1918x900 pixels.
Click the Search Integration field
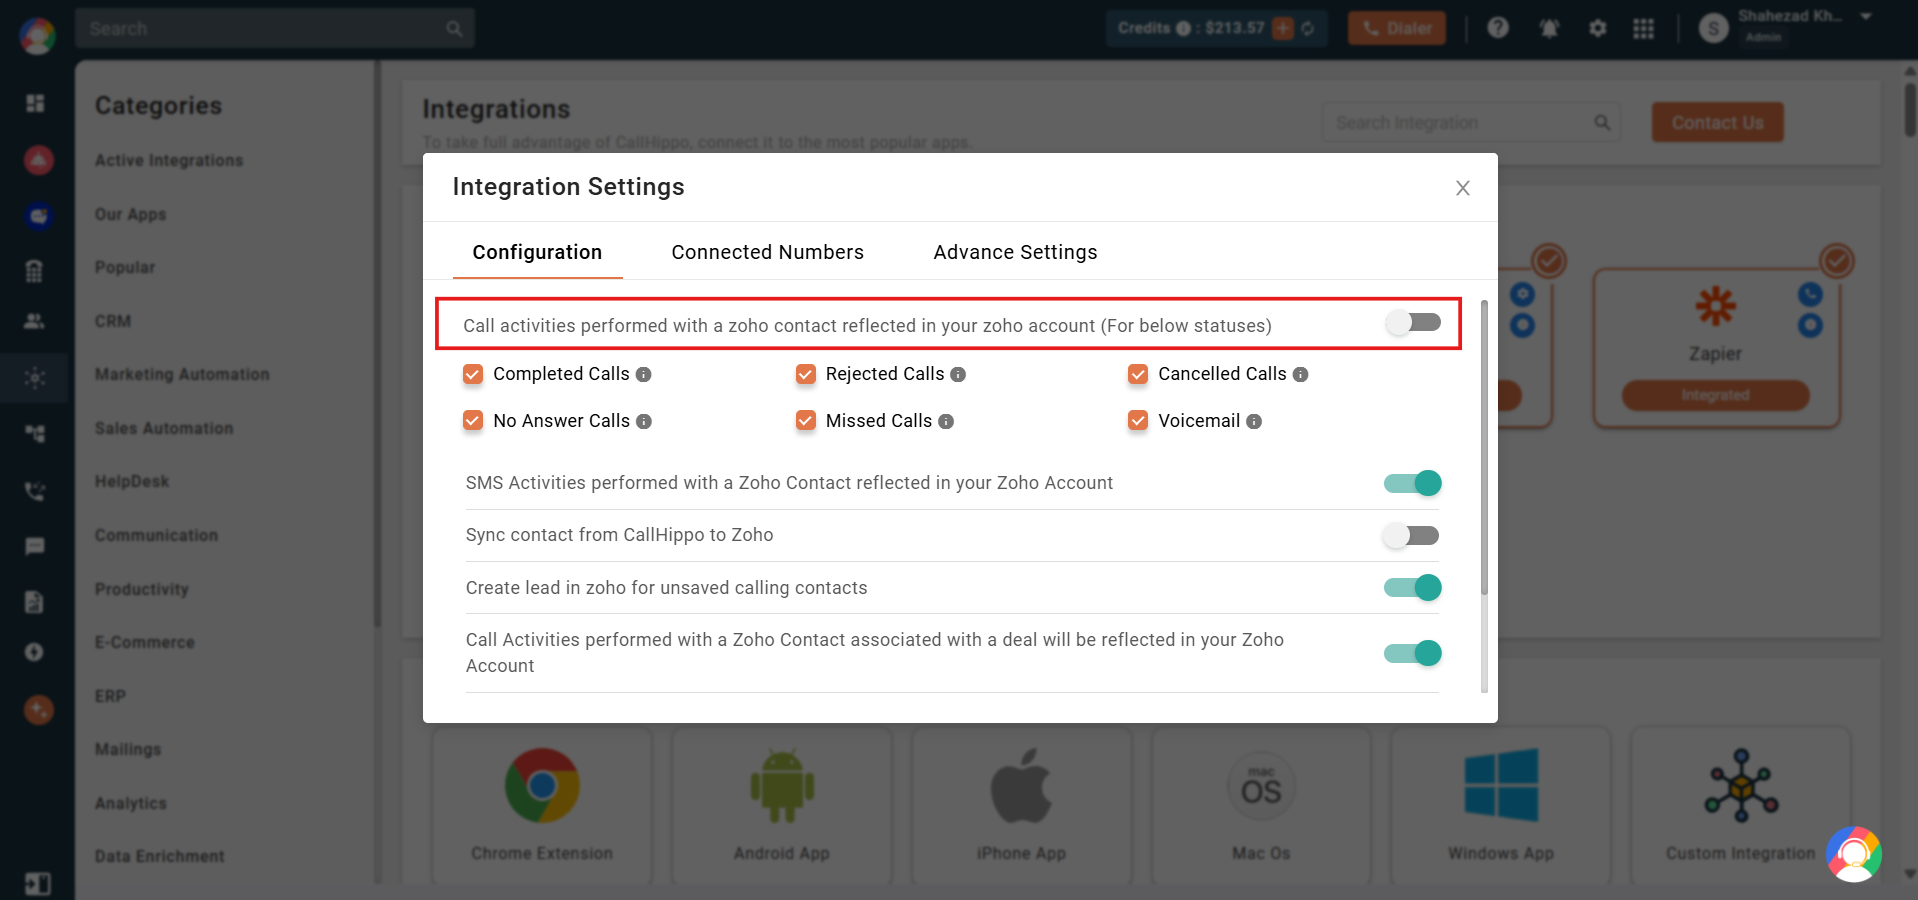click(1470, 123)
